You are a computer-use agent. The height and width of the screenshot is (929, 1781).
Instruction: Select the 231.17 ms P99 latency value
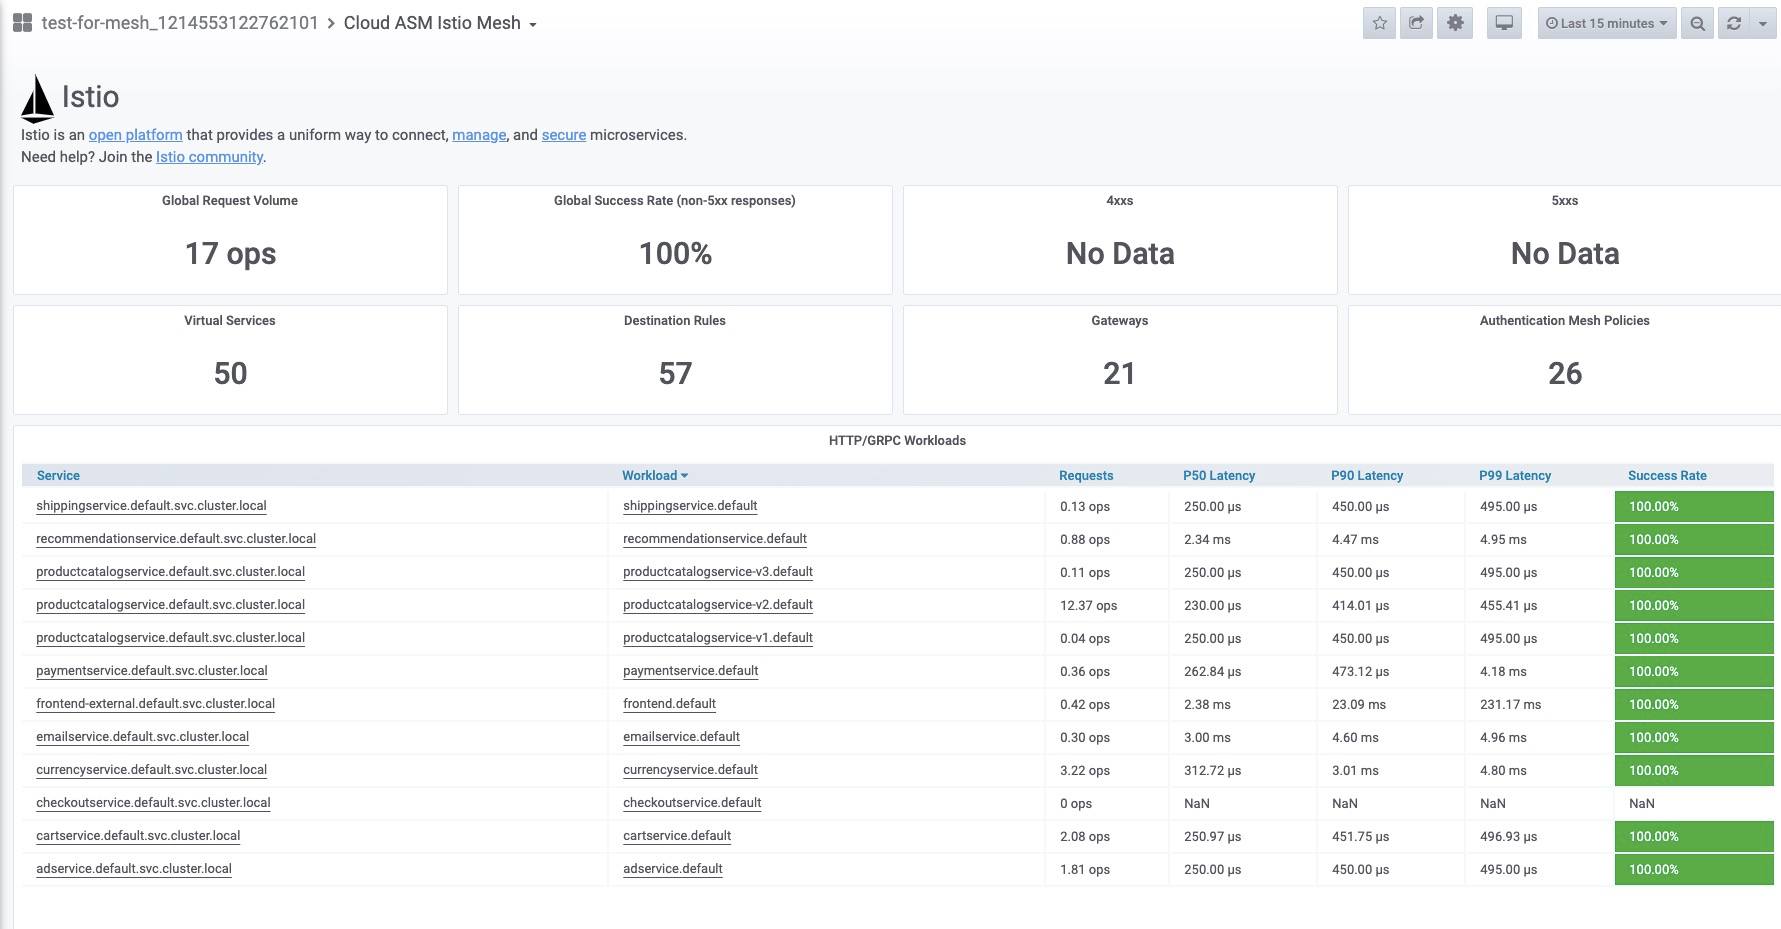pos(1510,705)
